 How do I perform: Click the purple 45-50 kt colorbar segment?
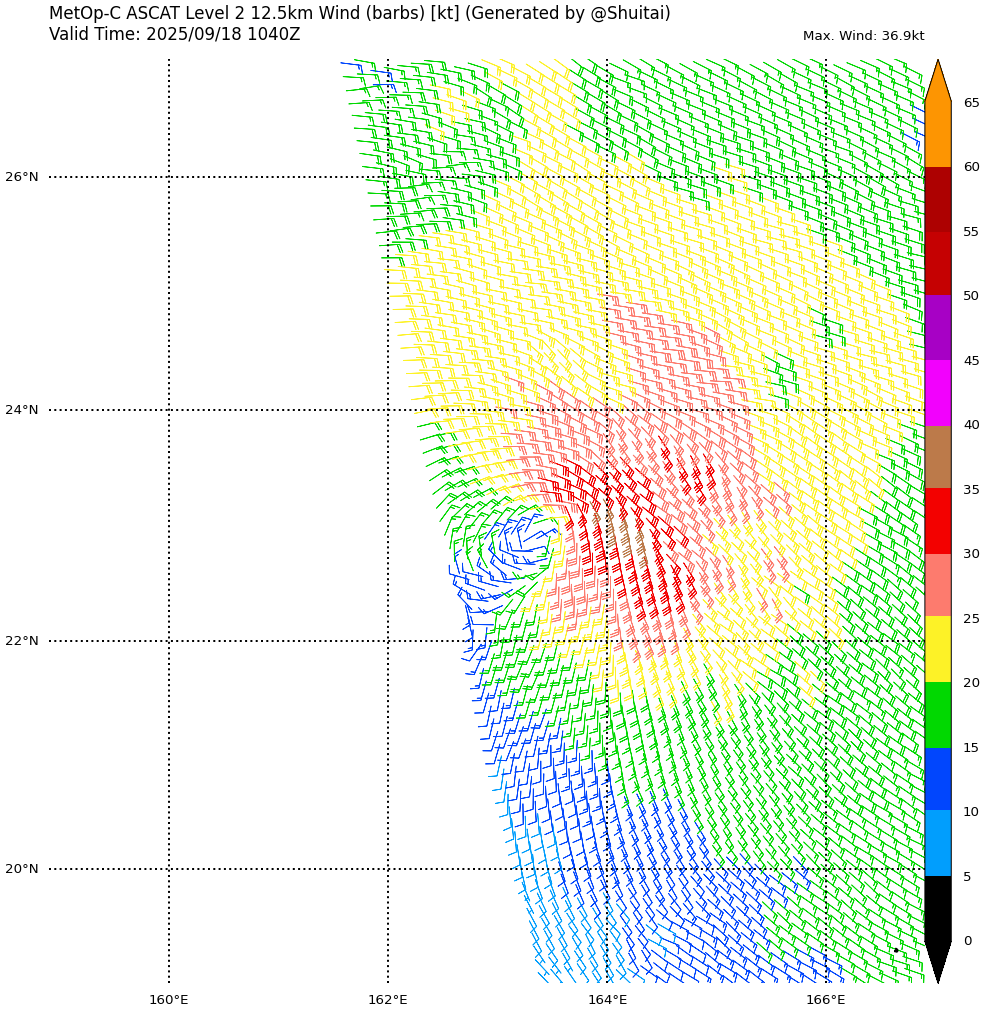click(938, 328)
